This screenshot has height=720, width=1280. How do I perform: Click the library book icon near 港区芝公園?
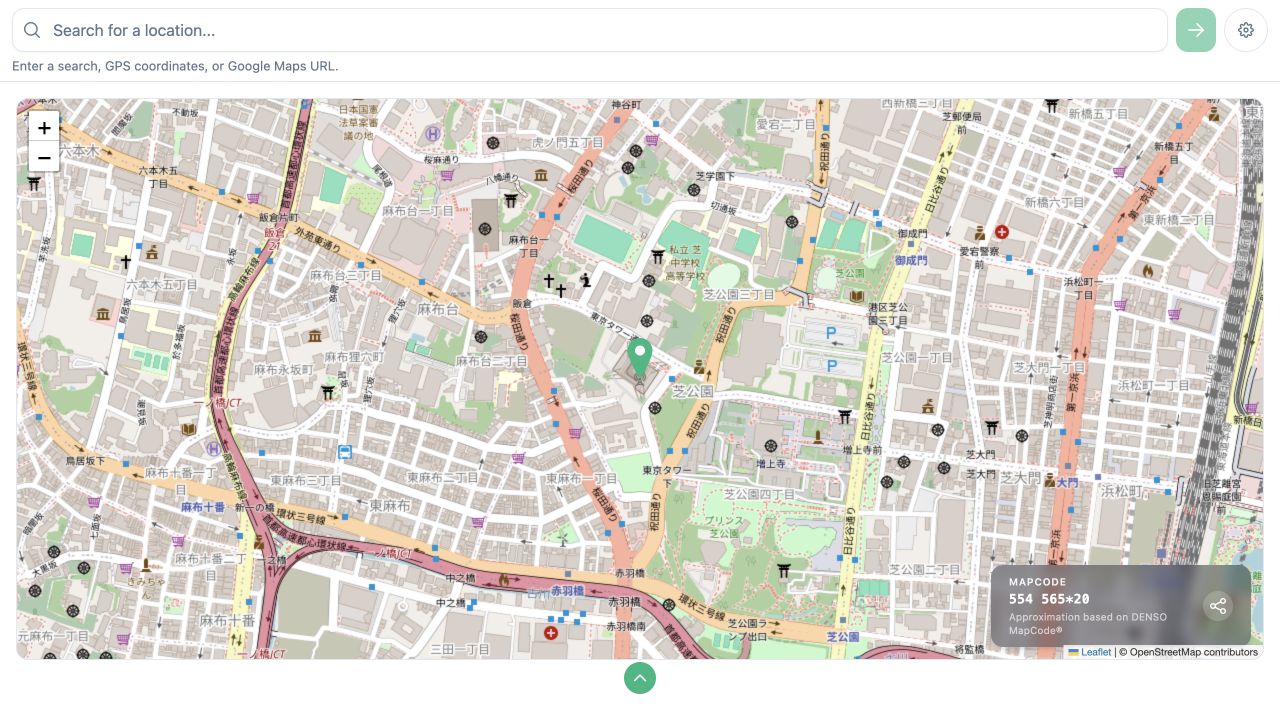[857, 296]
